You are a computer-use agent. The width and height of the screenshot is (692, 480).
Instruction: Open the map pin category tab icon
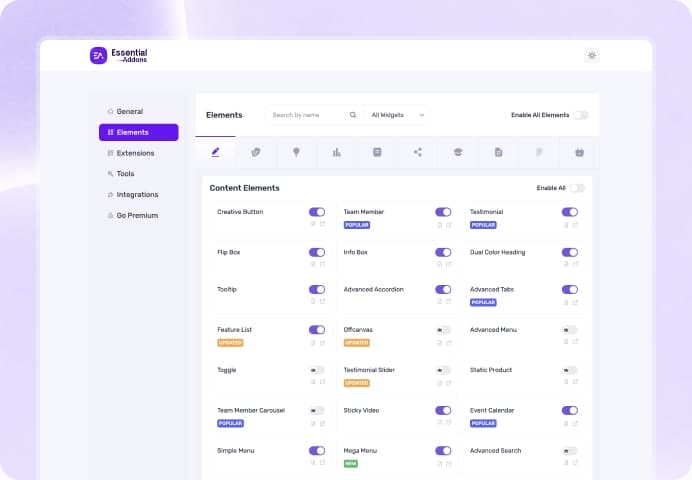[x=296, y=152]
